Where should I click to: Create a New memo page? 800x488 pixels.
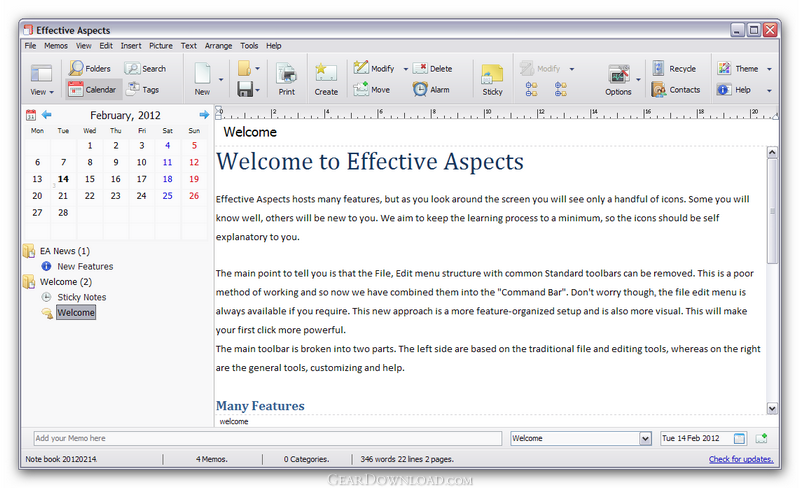pyautogui.click(x=202, y=79)
